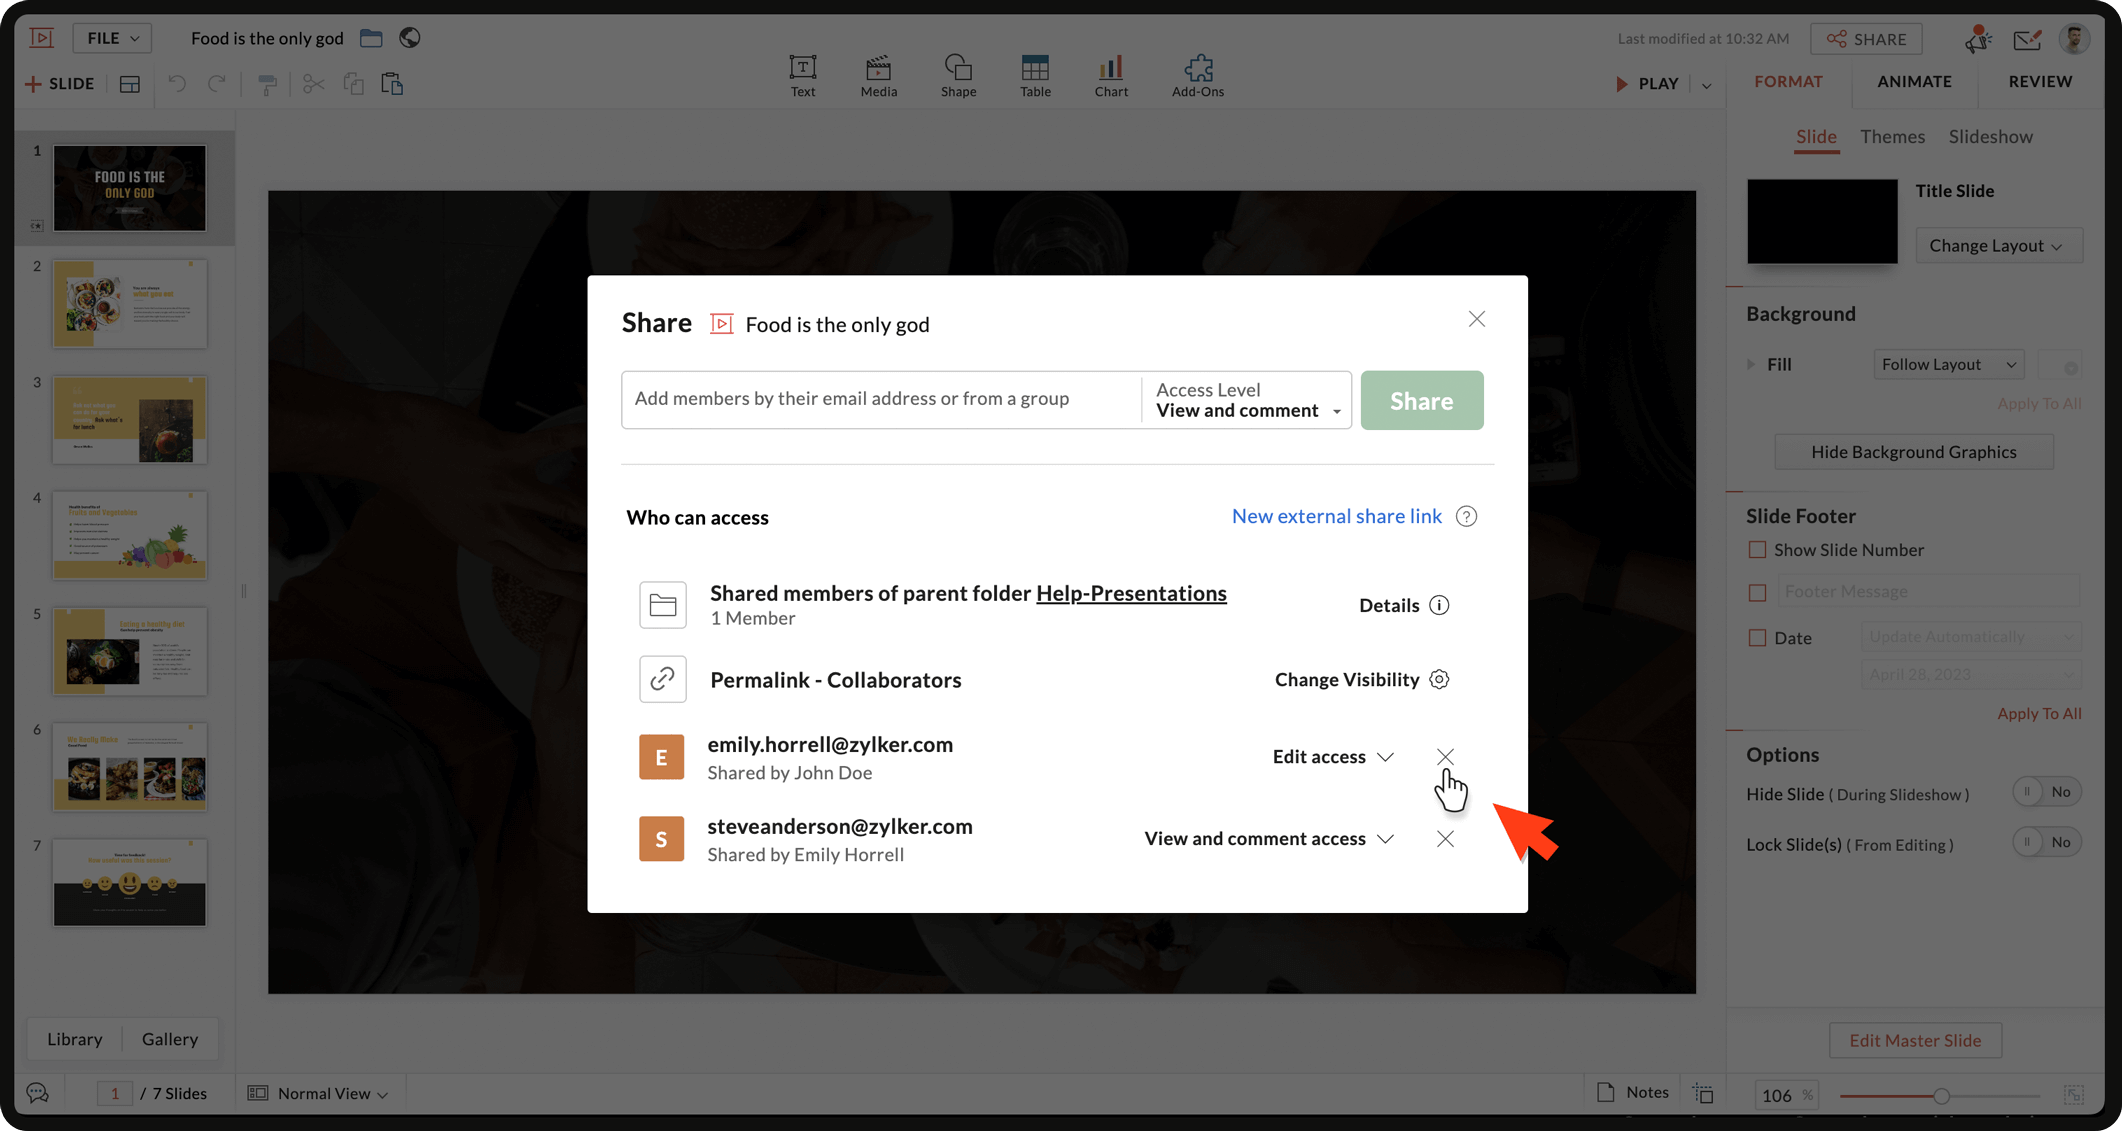Viewport: 2122px width, 1131px height.
Task: Open Add-Ons
Action: click(x=1198, y=76)
